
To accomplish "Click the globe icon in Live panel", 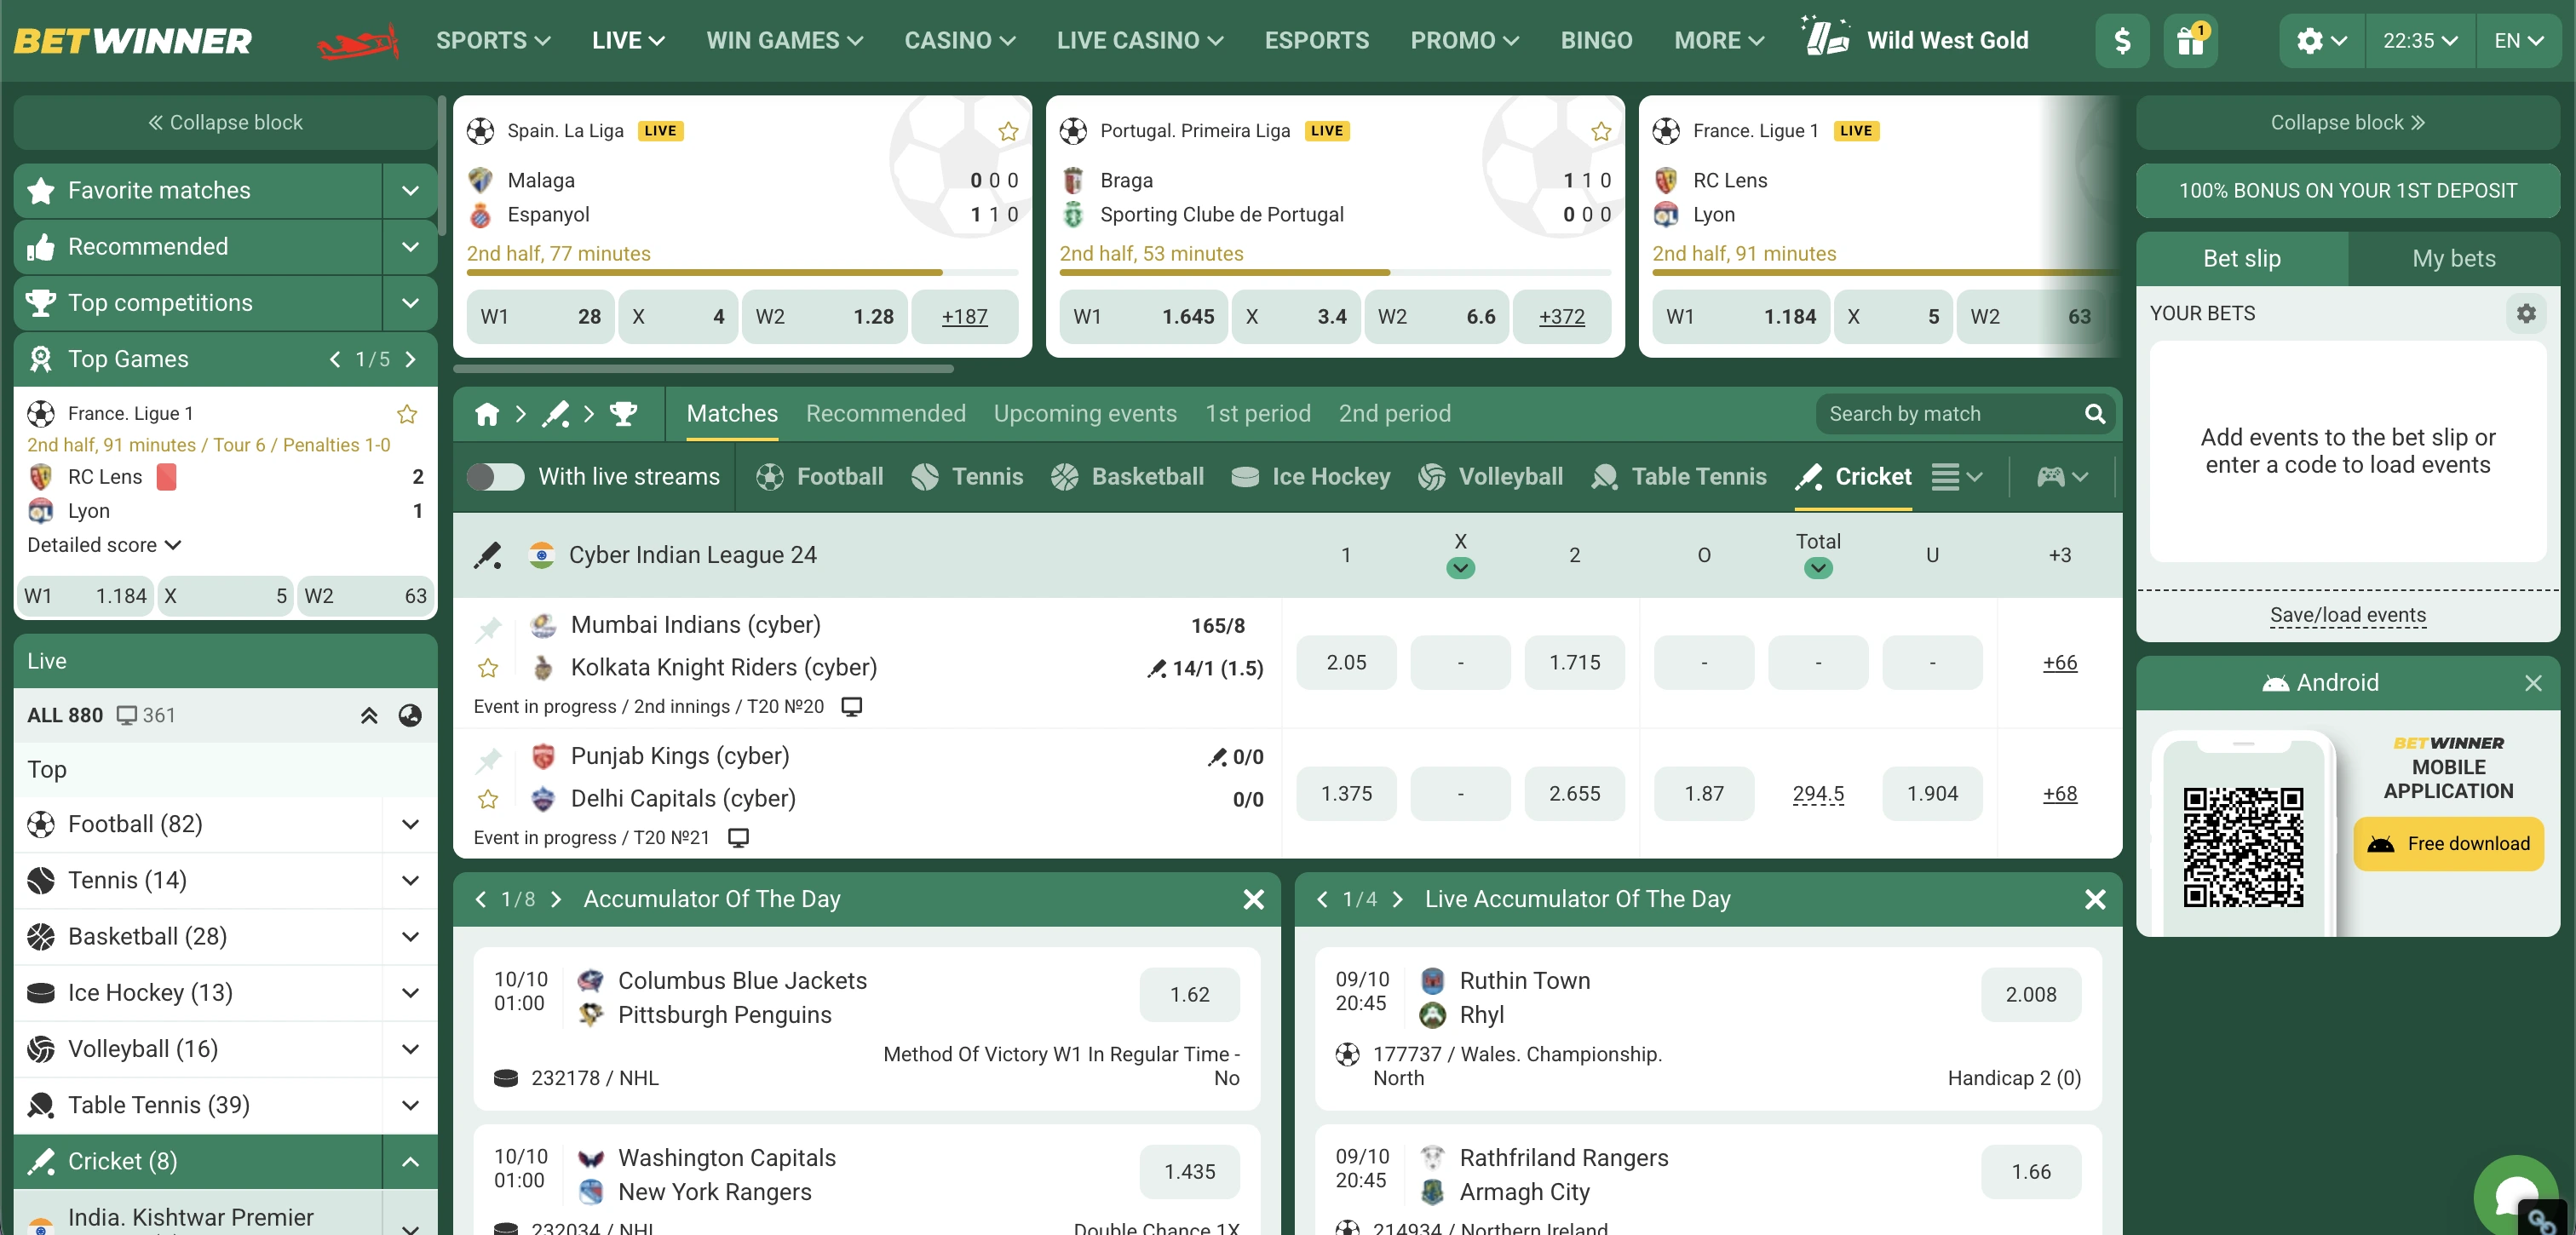I will (x=410, y=715).
